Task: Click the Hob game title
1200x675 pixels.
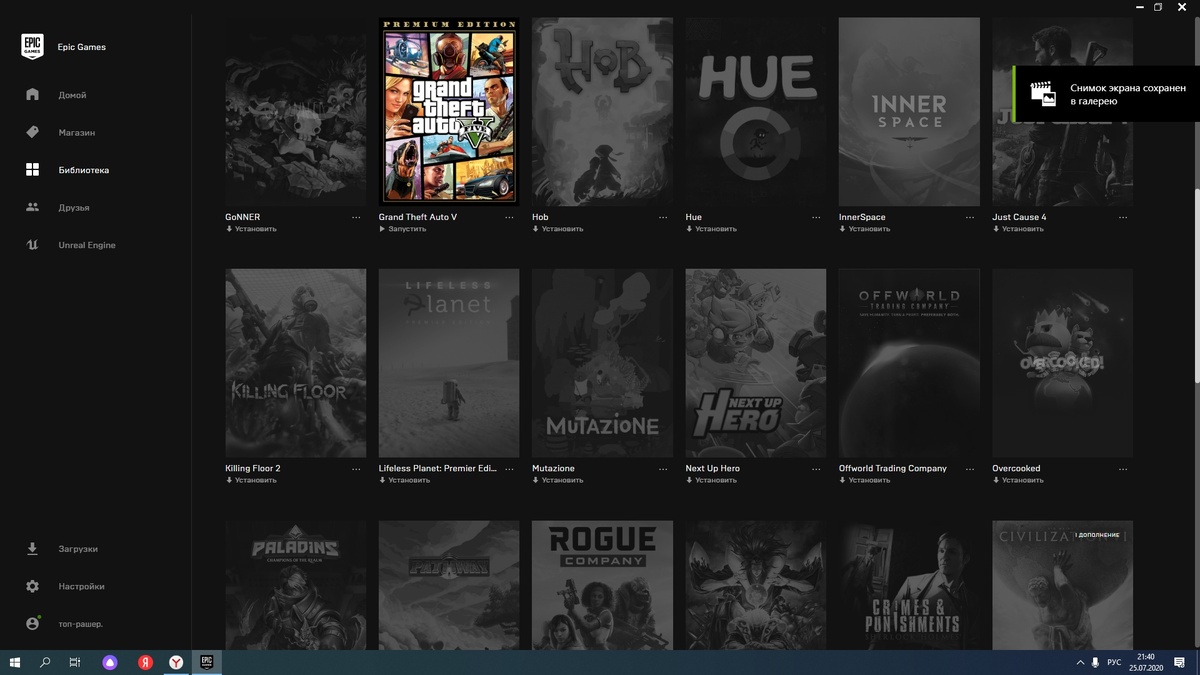Action: [540, 217]
